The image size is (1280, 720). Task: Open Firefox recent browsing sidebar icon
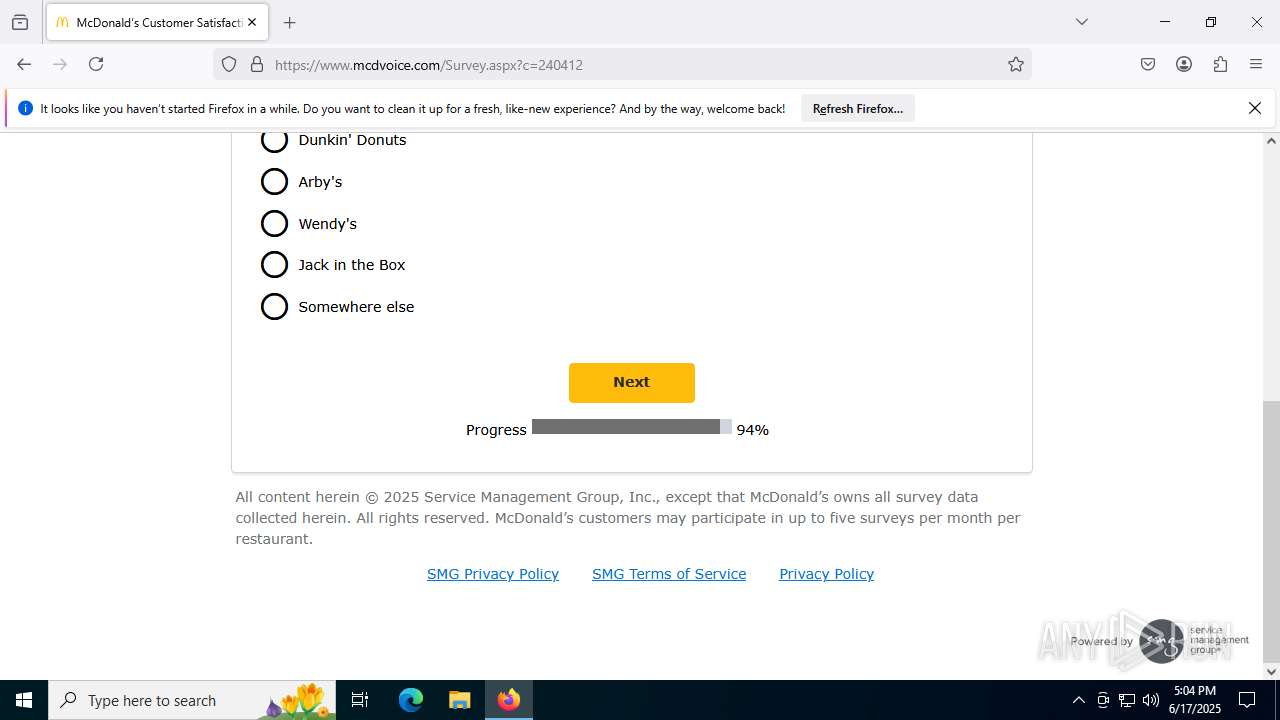20,22
